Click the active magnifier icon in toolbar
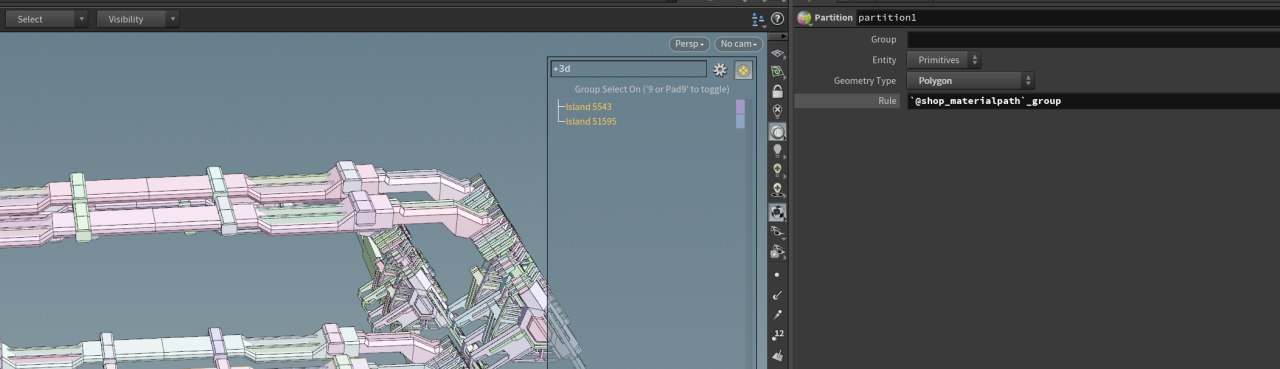1280x369 pixels. point(778,131)
